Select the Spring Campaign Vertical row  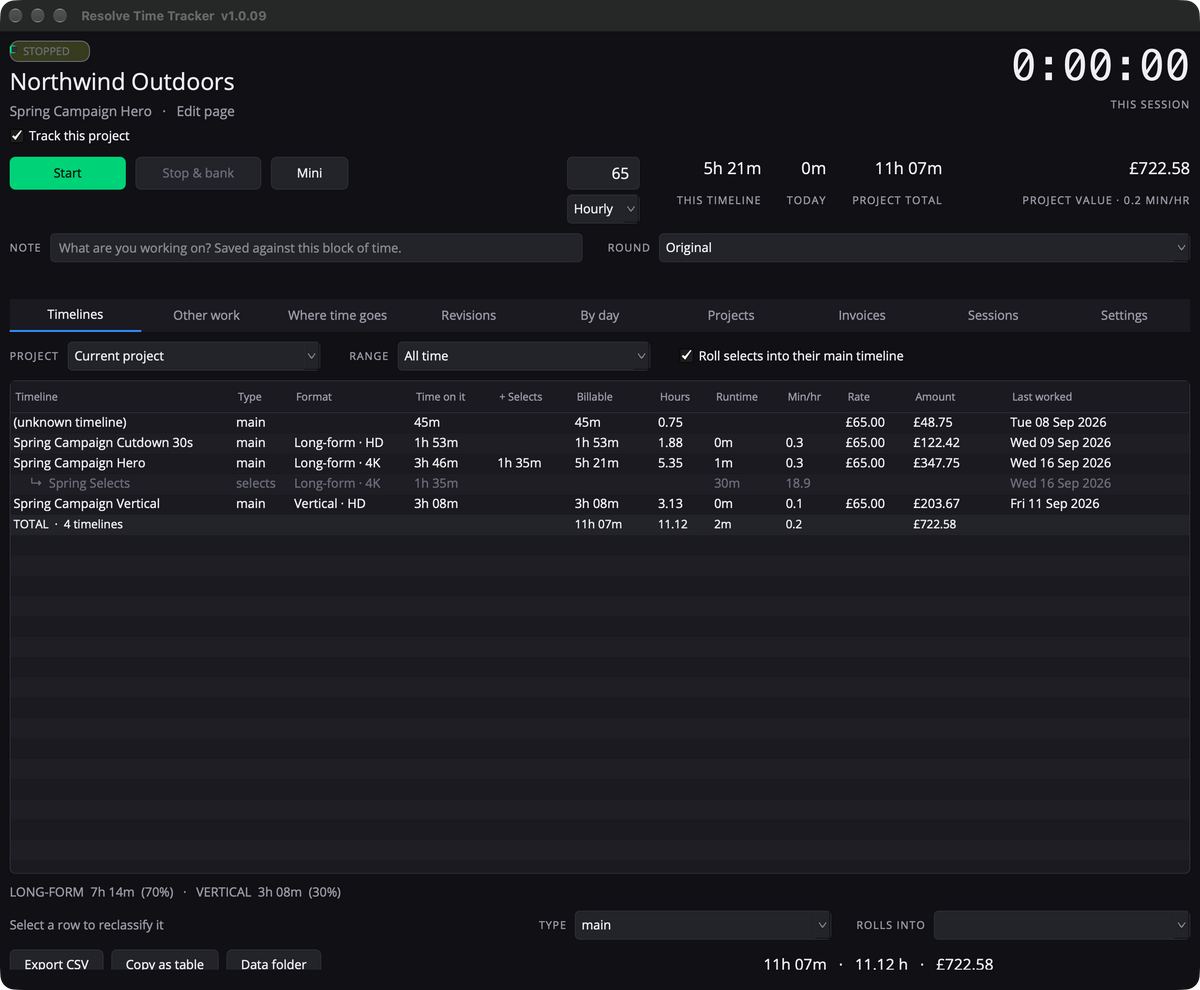(x=599, y=503)
